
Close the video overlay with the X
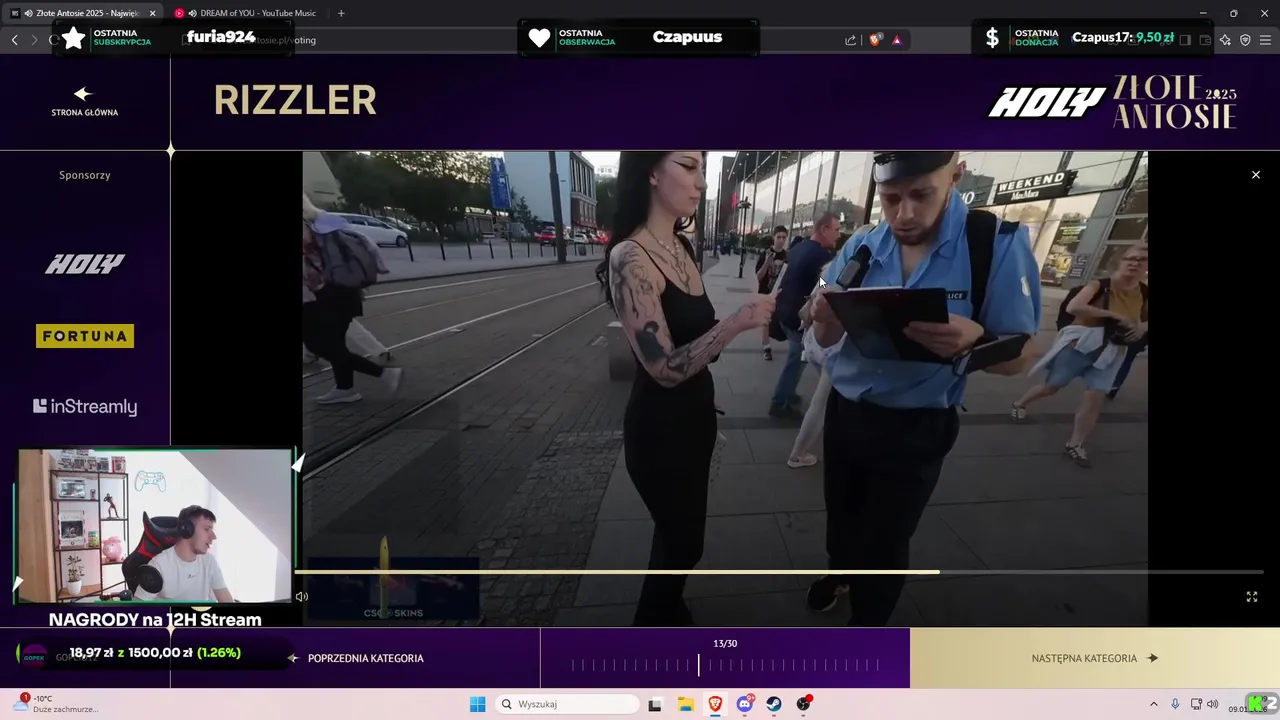pyautogui.click(x=1256, y=175)
